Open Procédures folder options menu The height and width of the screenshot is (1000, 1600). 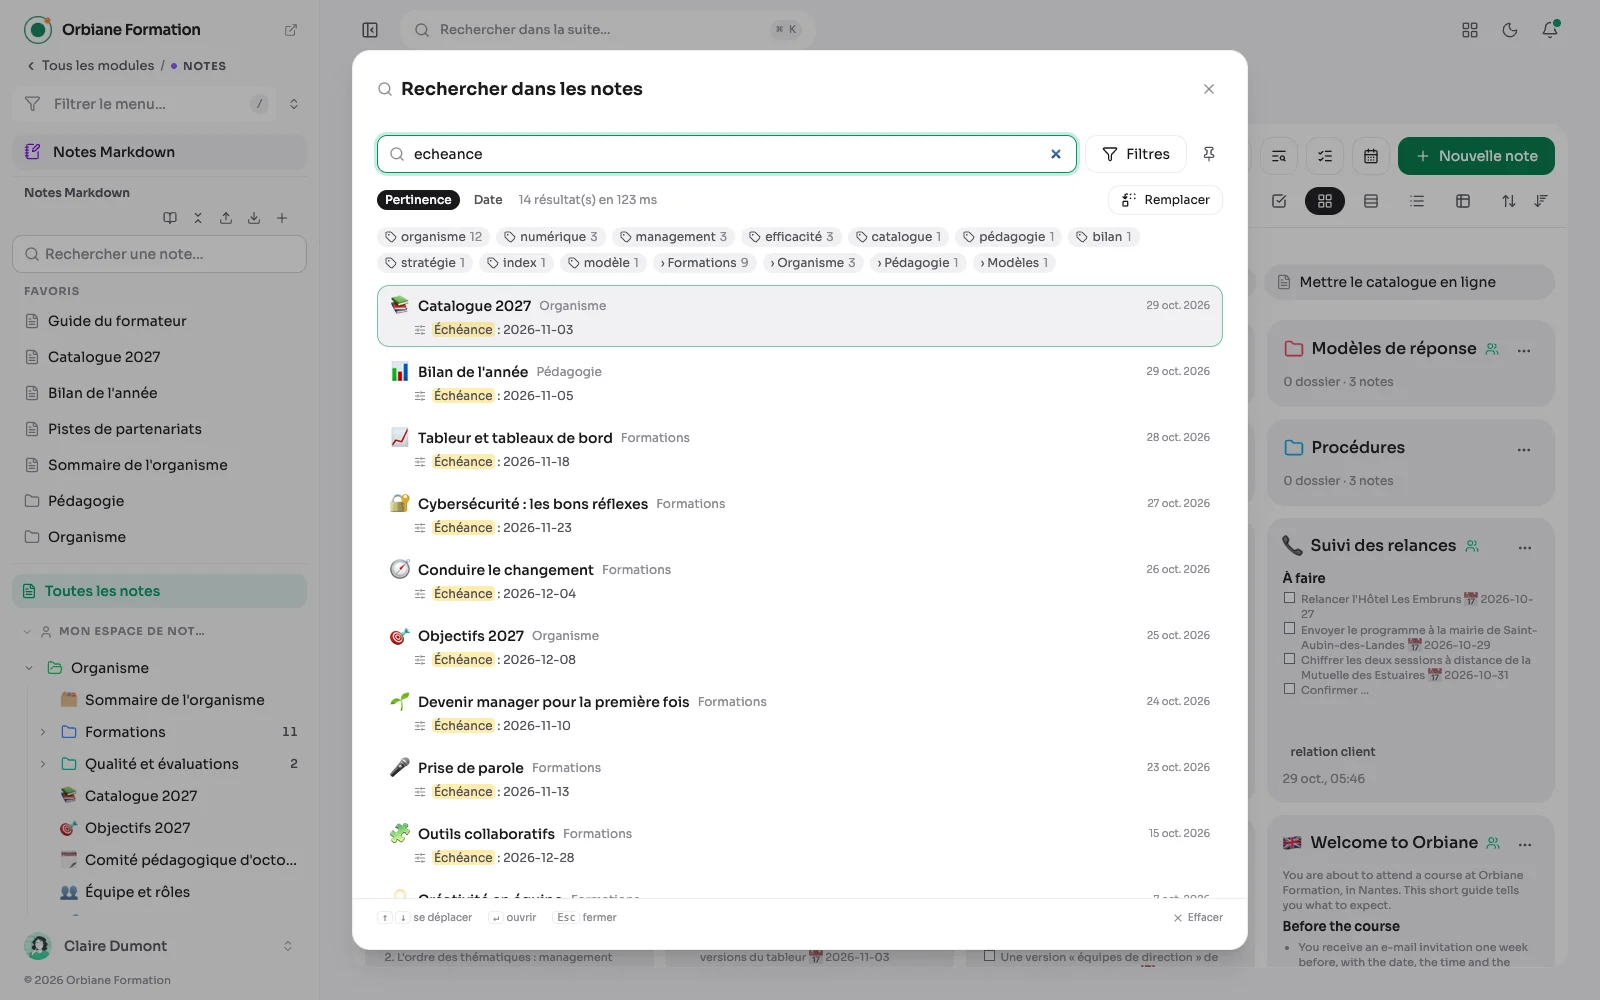pyautogui.click(x=1524, y=449)
